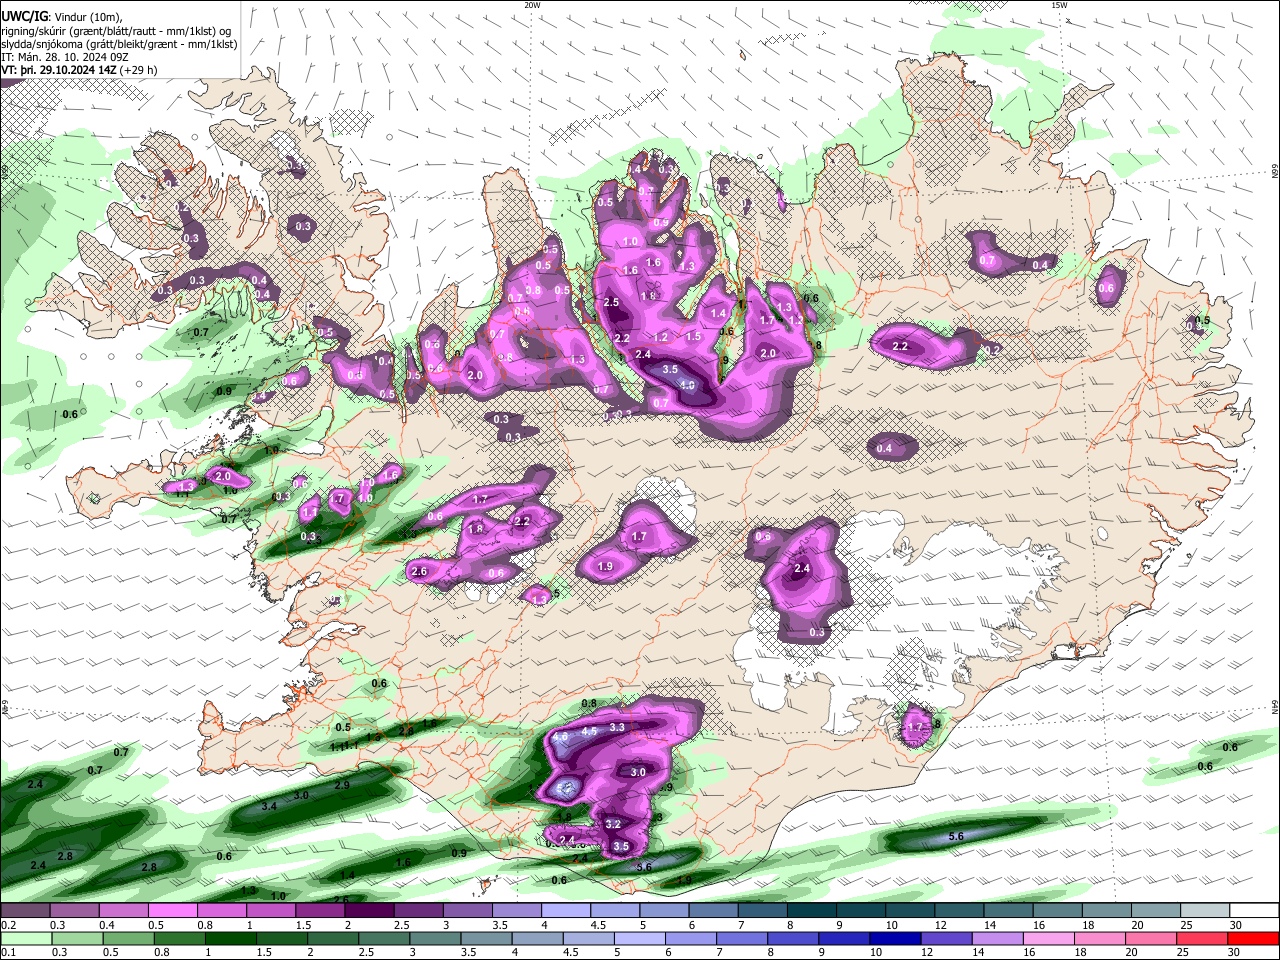Click the '0.1' label in the green legend row

point(8,952)
